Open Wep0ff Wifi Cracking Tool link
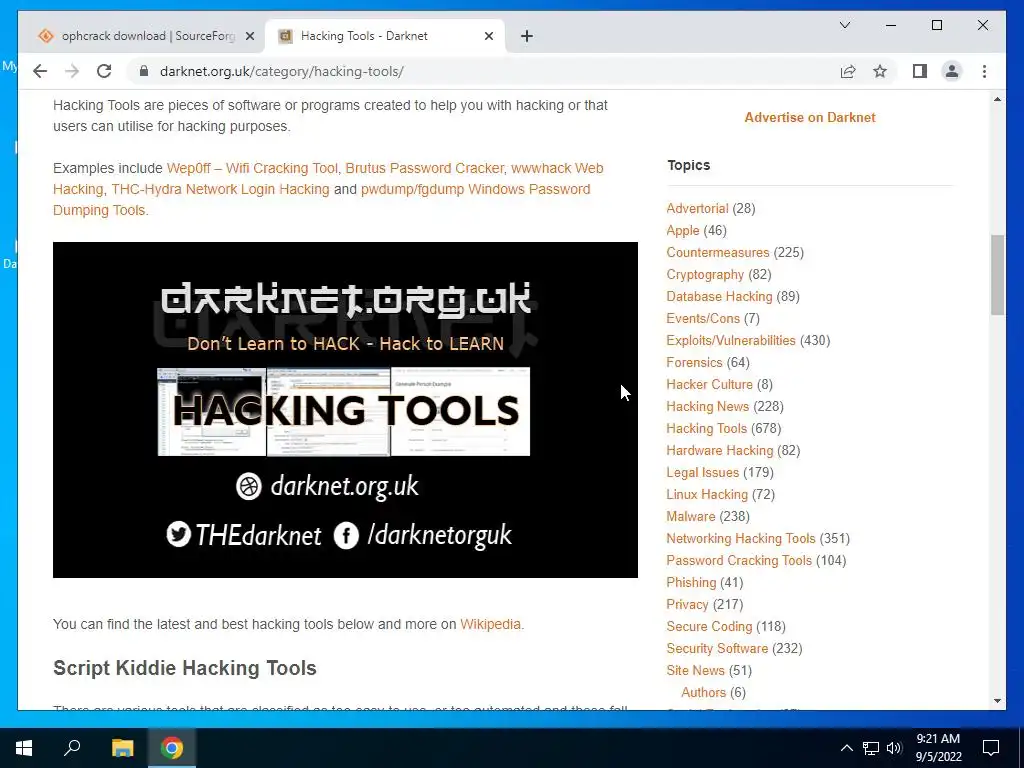The height and width of the screenshot is (768, 1024). point(252,168)
